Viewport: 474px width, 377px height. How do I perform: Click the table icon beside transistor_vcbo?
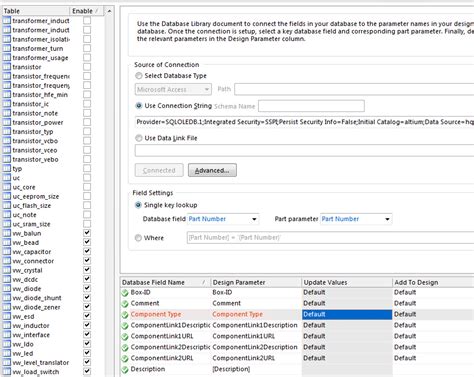tap(7, 141)
